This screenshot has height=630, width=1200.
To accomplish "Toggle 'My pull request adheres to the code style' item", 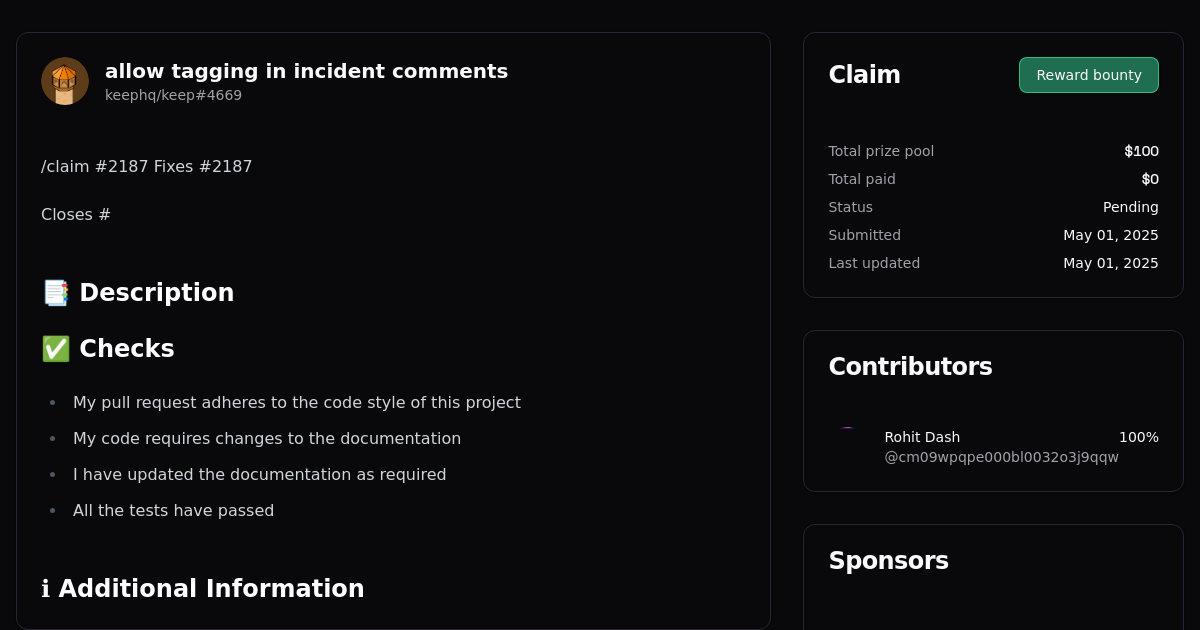I will point(296,402).
